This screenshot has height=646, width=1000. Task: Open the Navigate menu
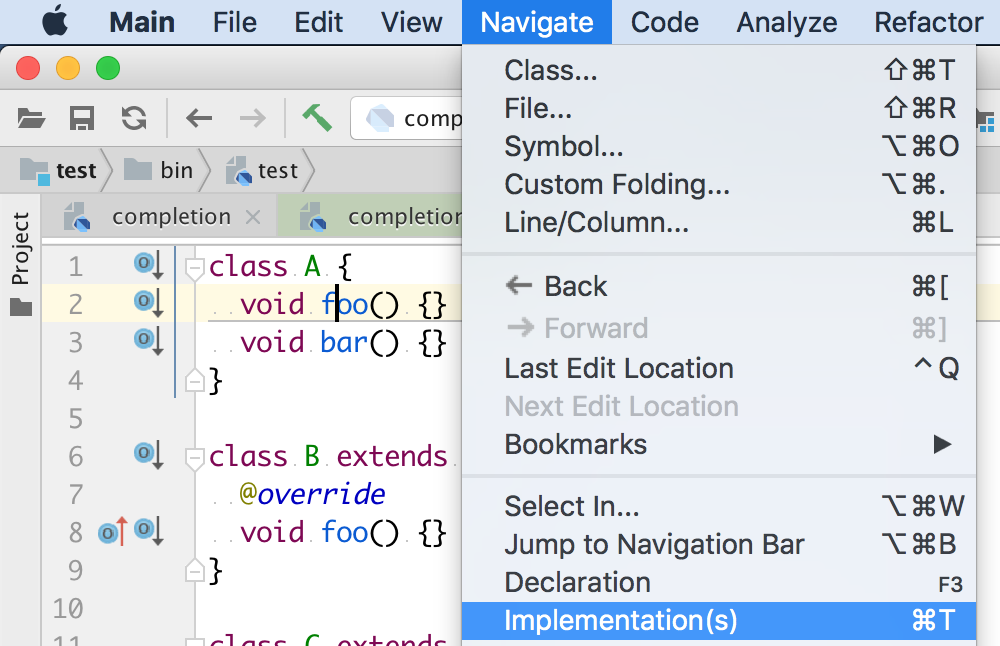(536, 21)
